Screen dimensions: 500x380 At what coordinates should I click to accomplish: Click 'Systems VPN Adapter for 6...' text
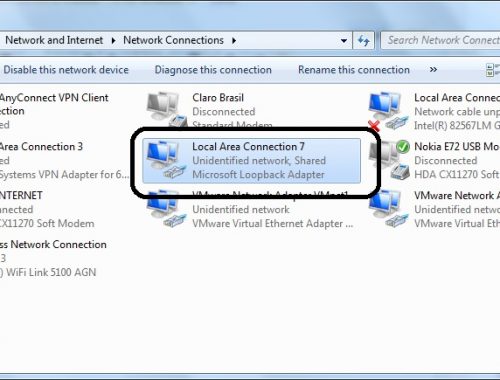coord(64,174)
